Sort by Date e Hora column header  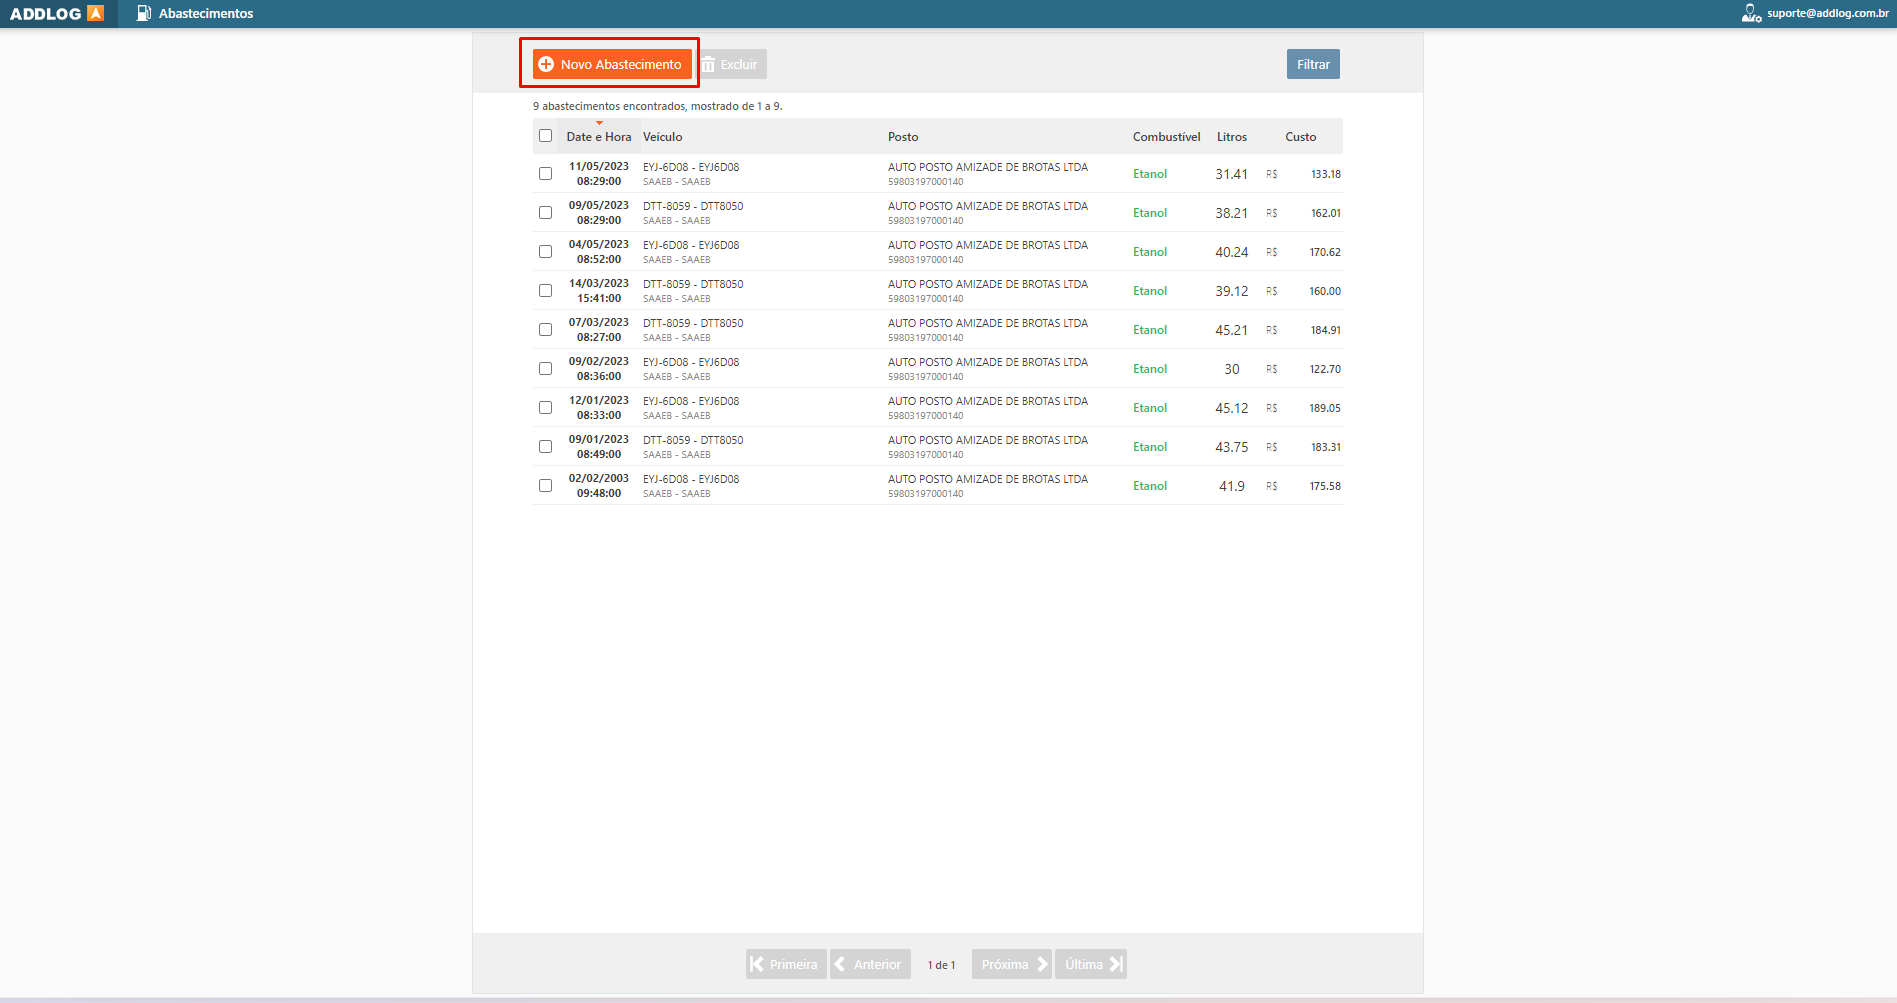(x=598, y=137)
